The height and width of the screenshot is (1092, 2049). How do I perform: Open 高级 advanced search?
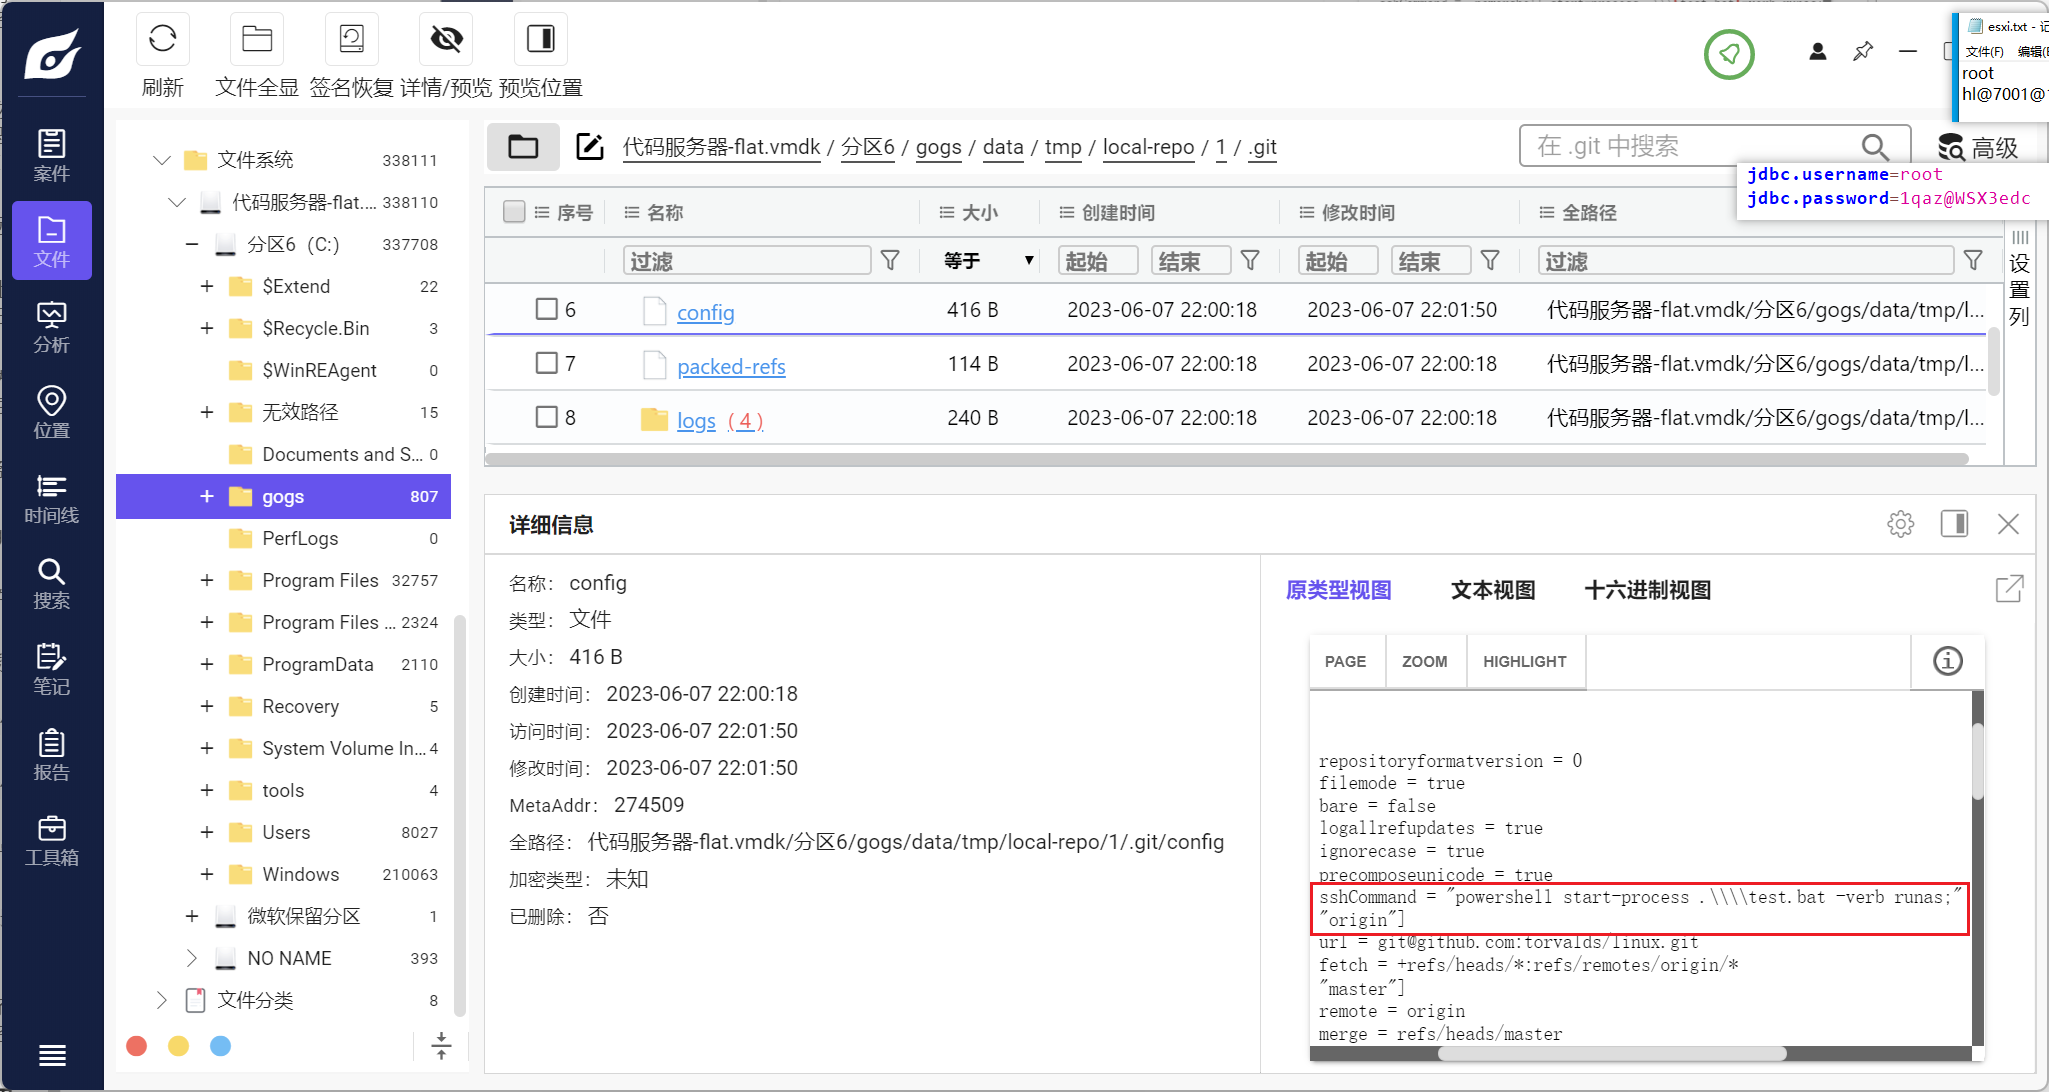(1978, 148)
